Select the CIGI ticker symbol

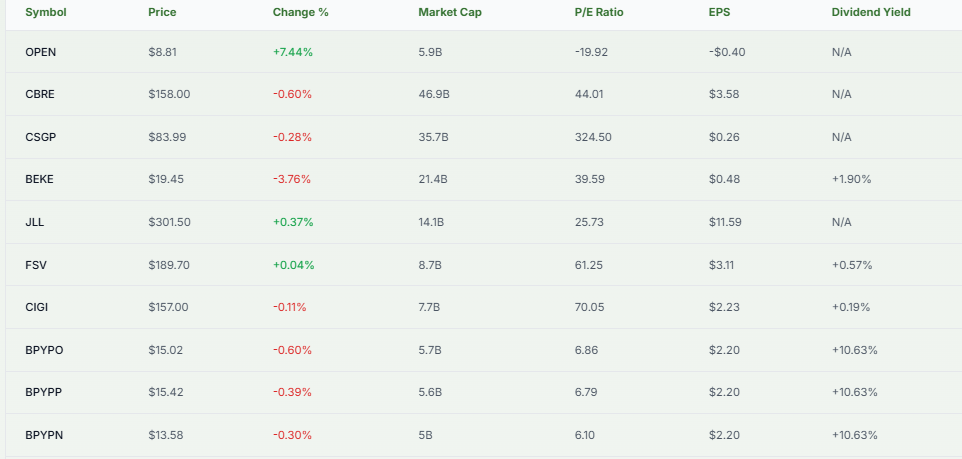point(39,307)
